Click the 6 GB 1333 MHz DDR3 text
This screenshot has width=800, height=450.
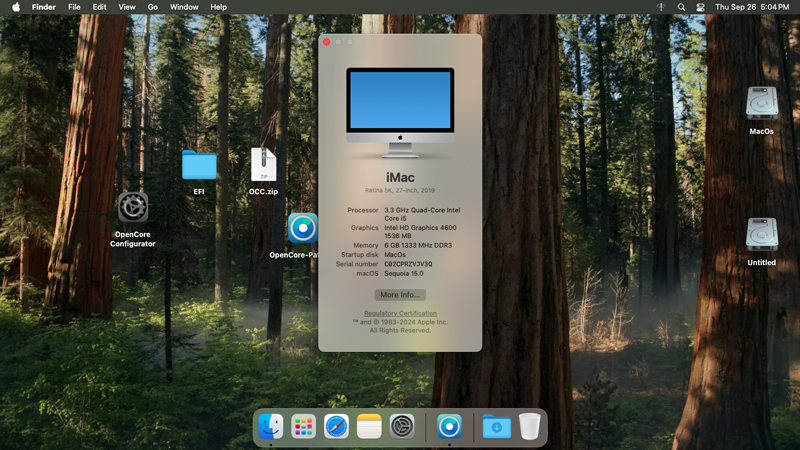coord(418,245)
